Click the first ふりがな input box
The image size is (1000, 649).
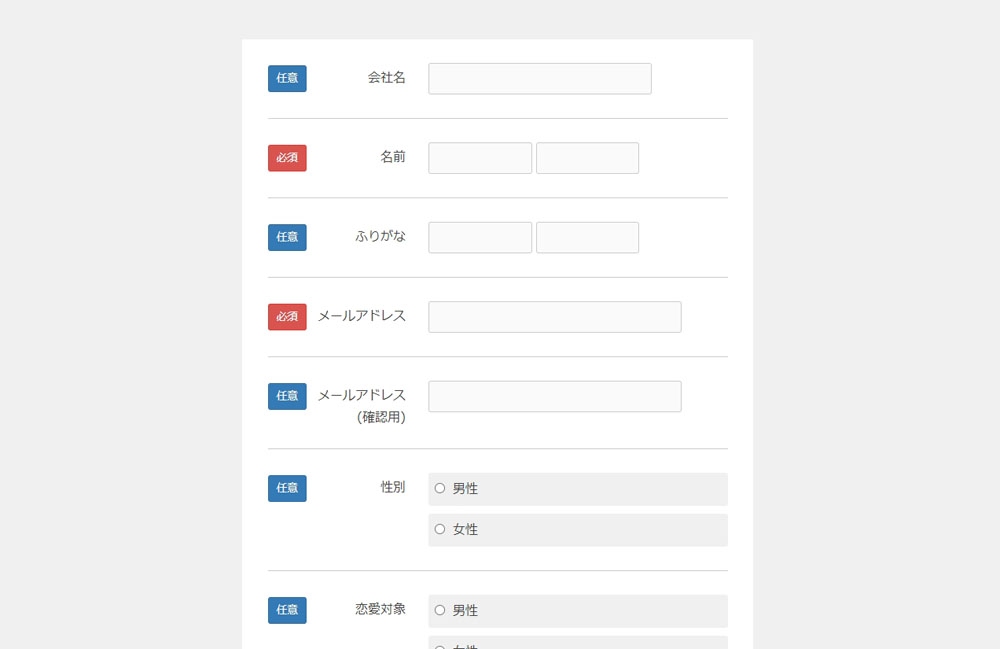[x=480, y=237]
